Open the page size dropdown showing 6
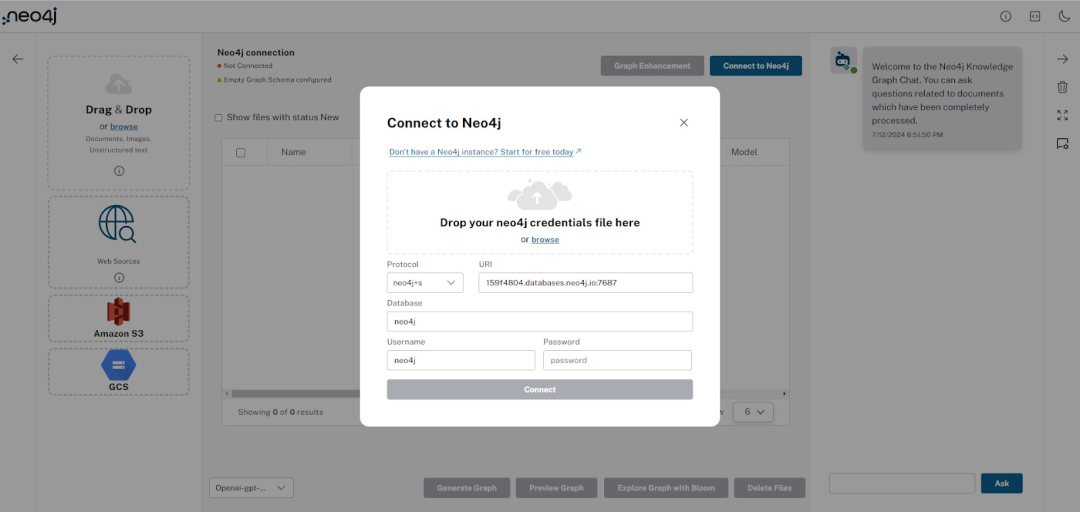Screen dimensions: 1080x512 click(x=753, y=412)
